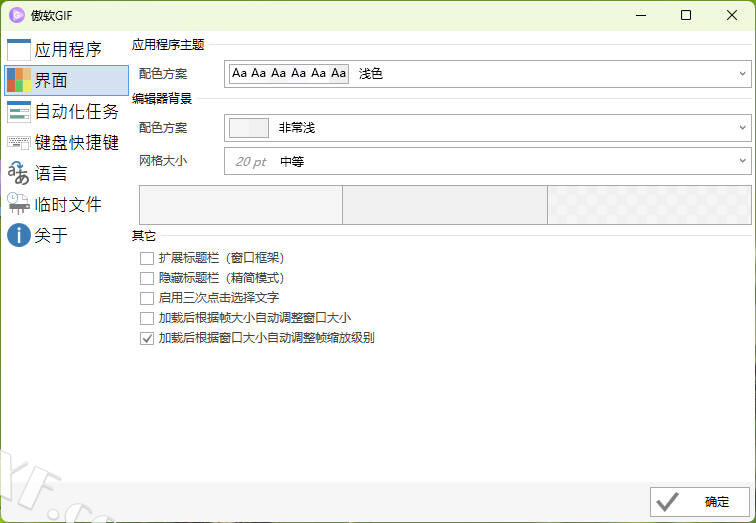The height and width of the screenshot is (523, 756).
Task: Click the checkmark icon on 确定 button
Action: [x=668, y=502]
